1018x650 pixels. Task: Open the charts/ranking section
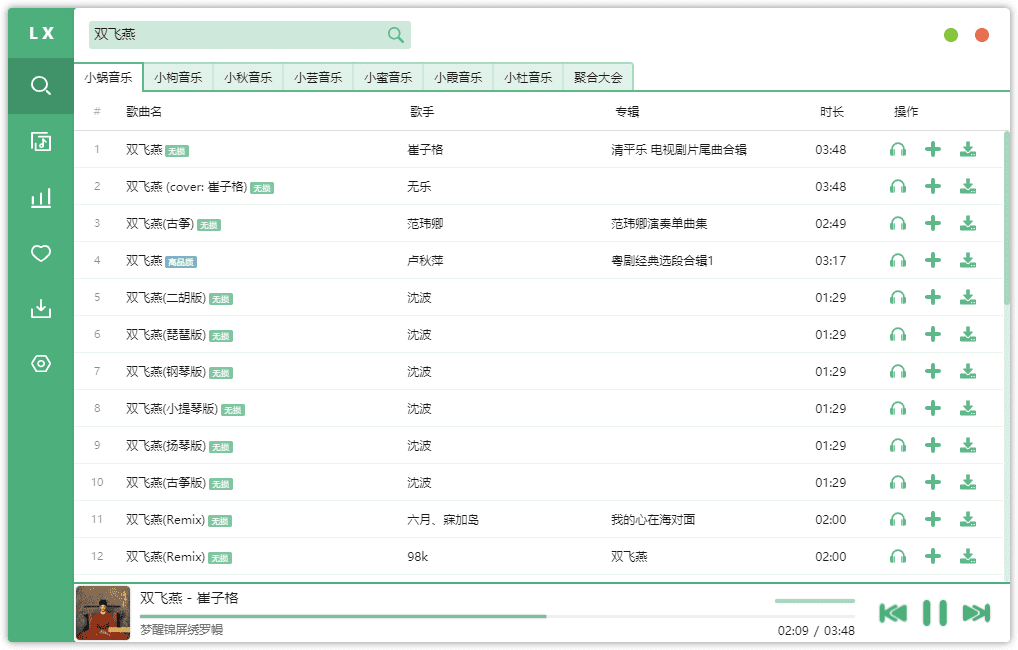tap(40, 197)
